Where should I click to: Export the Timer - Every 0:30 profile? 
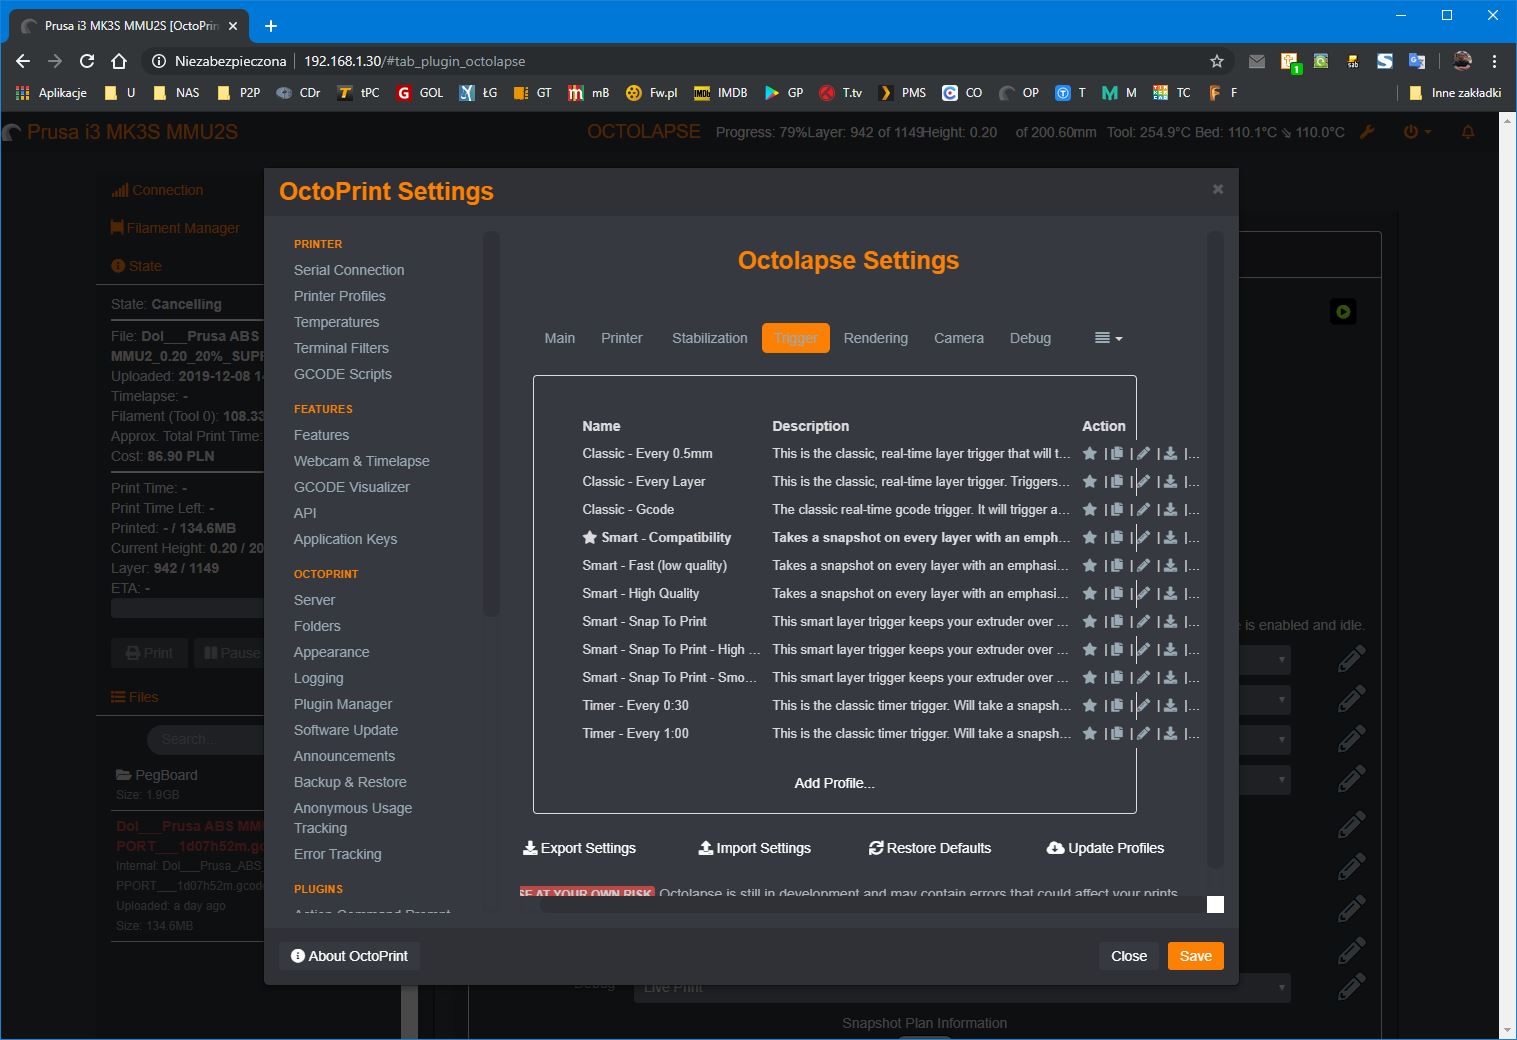[x=1170, y=705]
